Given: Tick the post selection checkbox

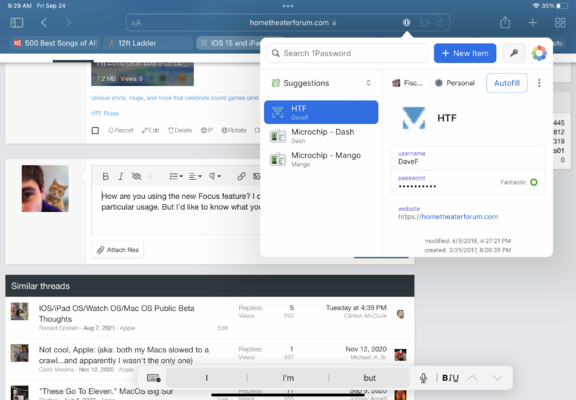Looking at the screenshot, I should click(95, 130).
